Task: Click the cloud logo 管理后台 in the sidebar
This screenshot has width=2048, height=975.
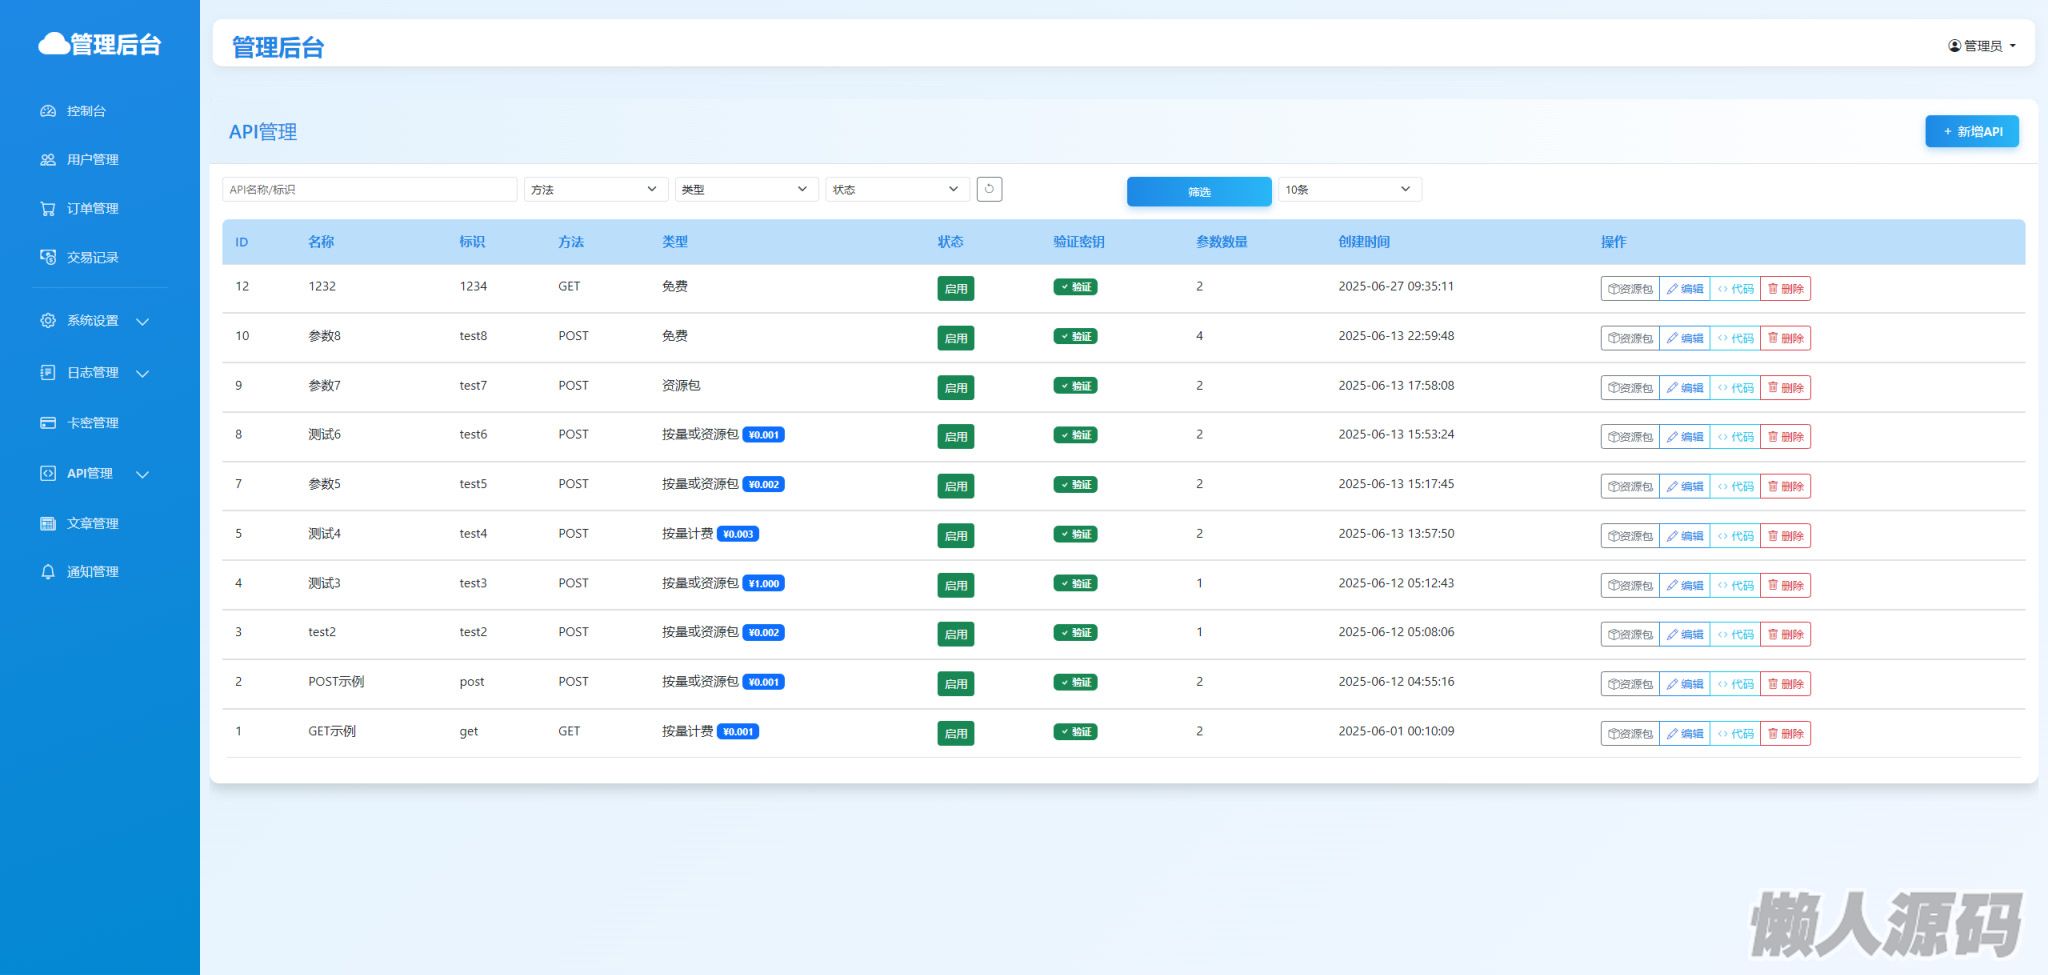Action: point(100,44)
